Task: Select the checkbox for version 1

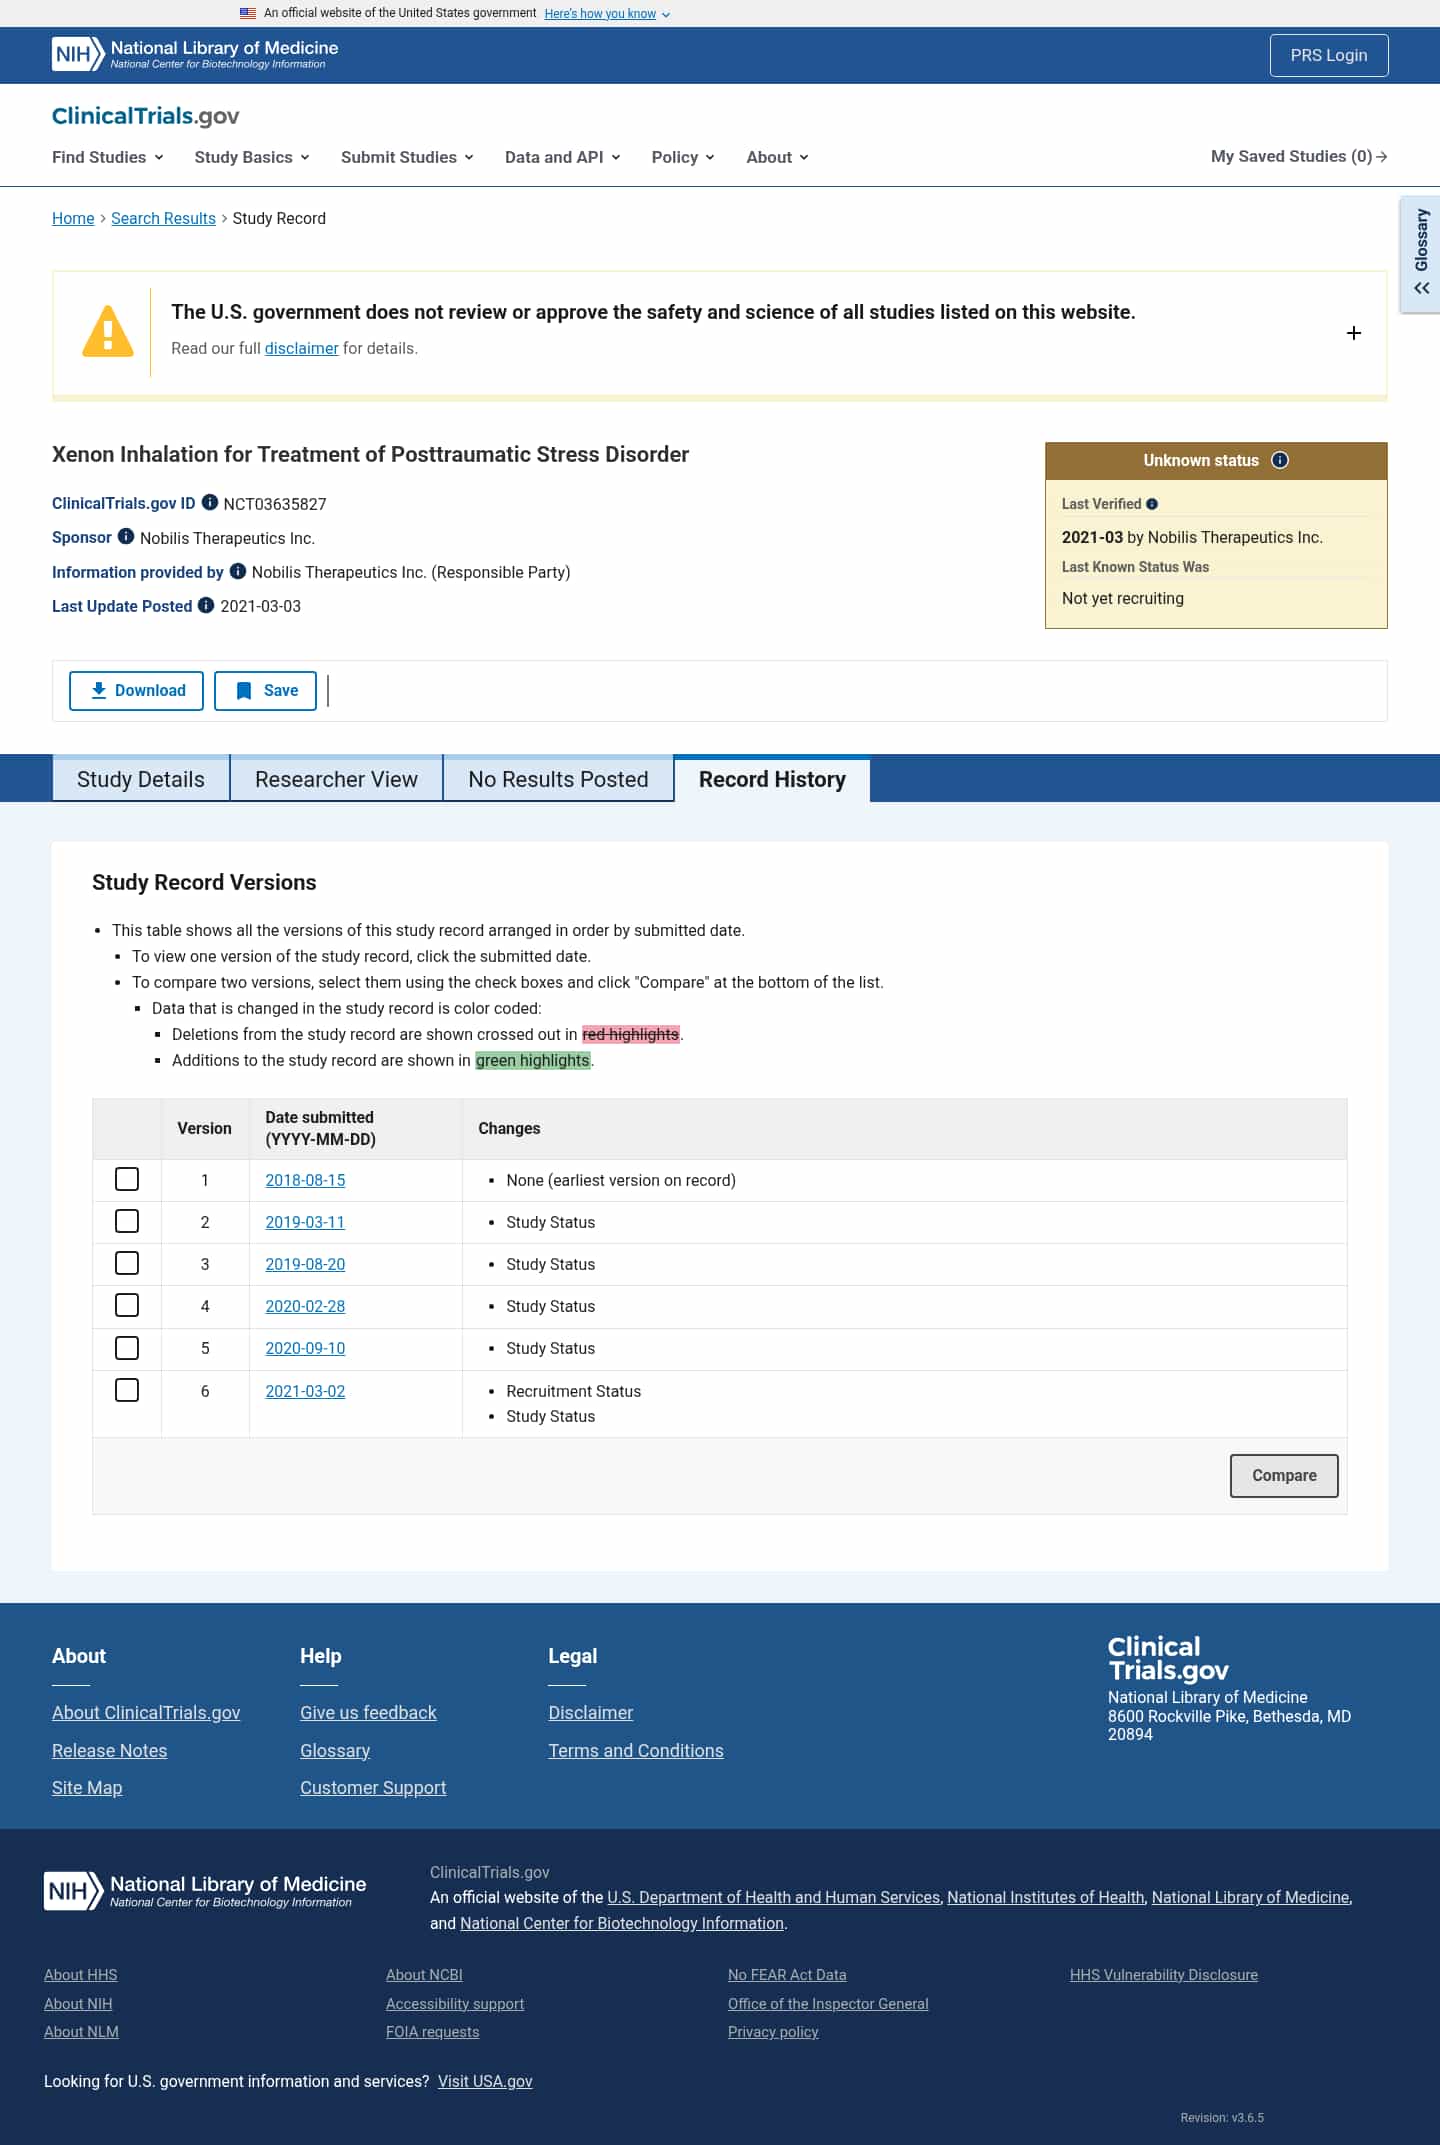Action: (x=127, y=1179)
